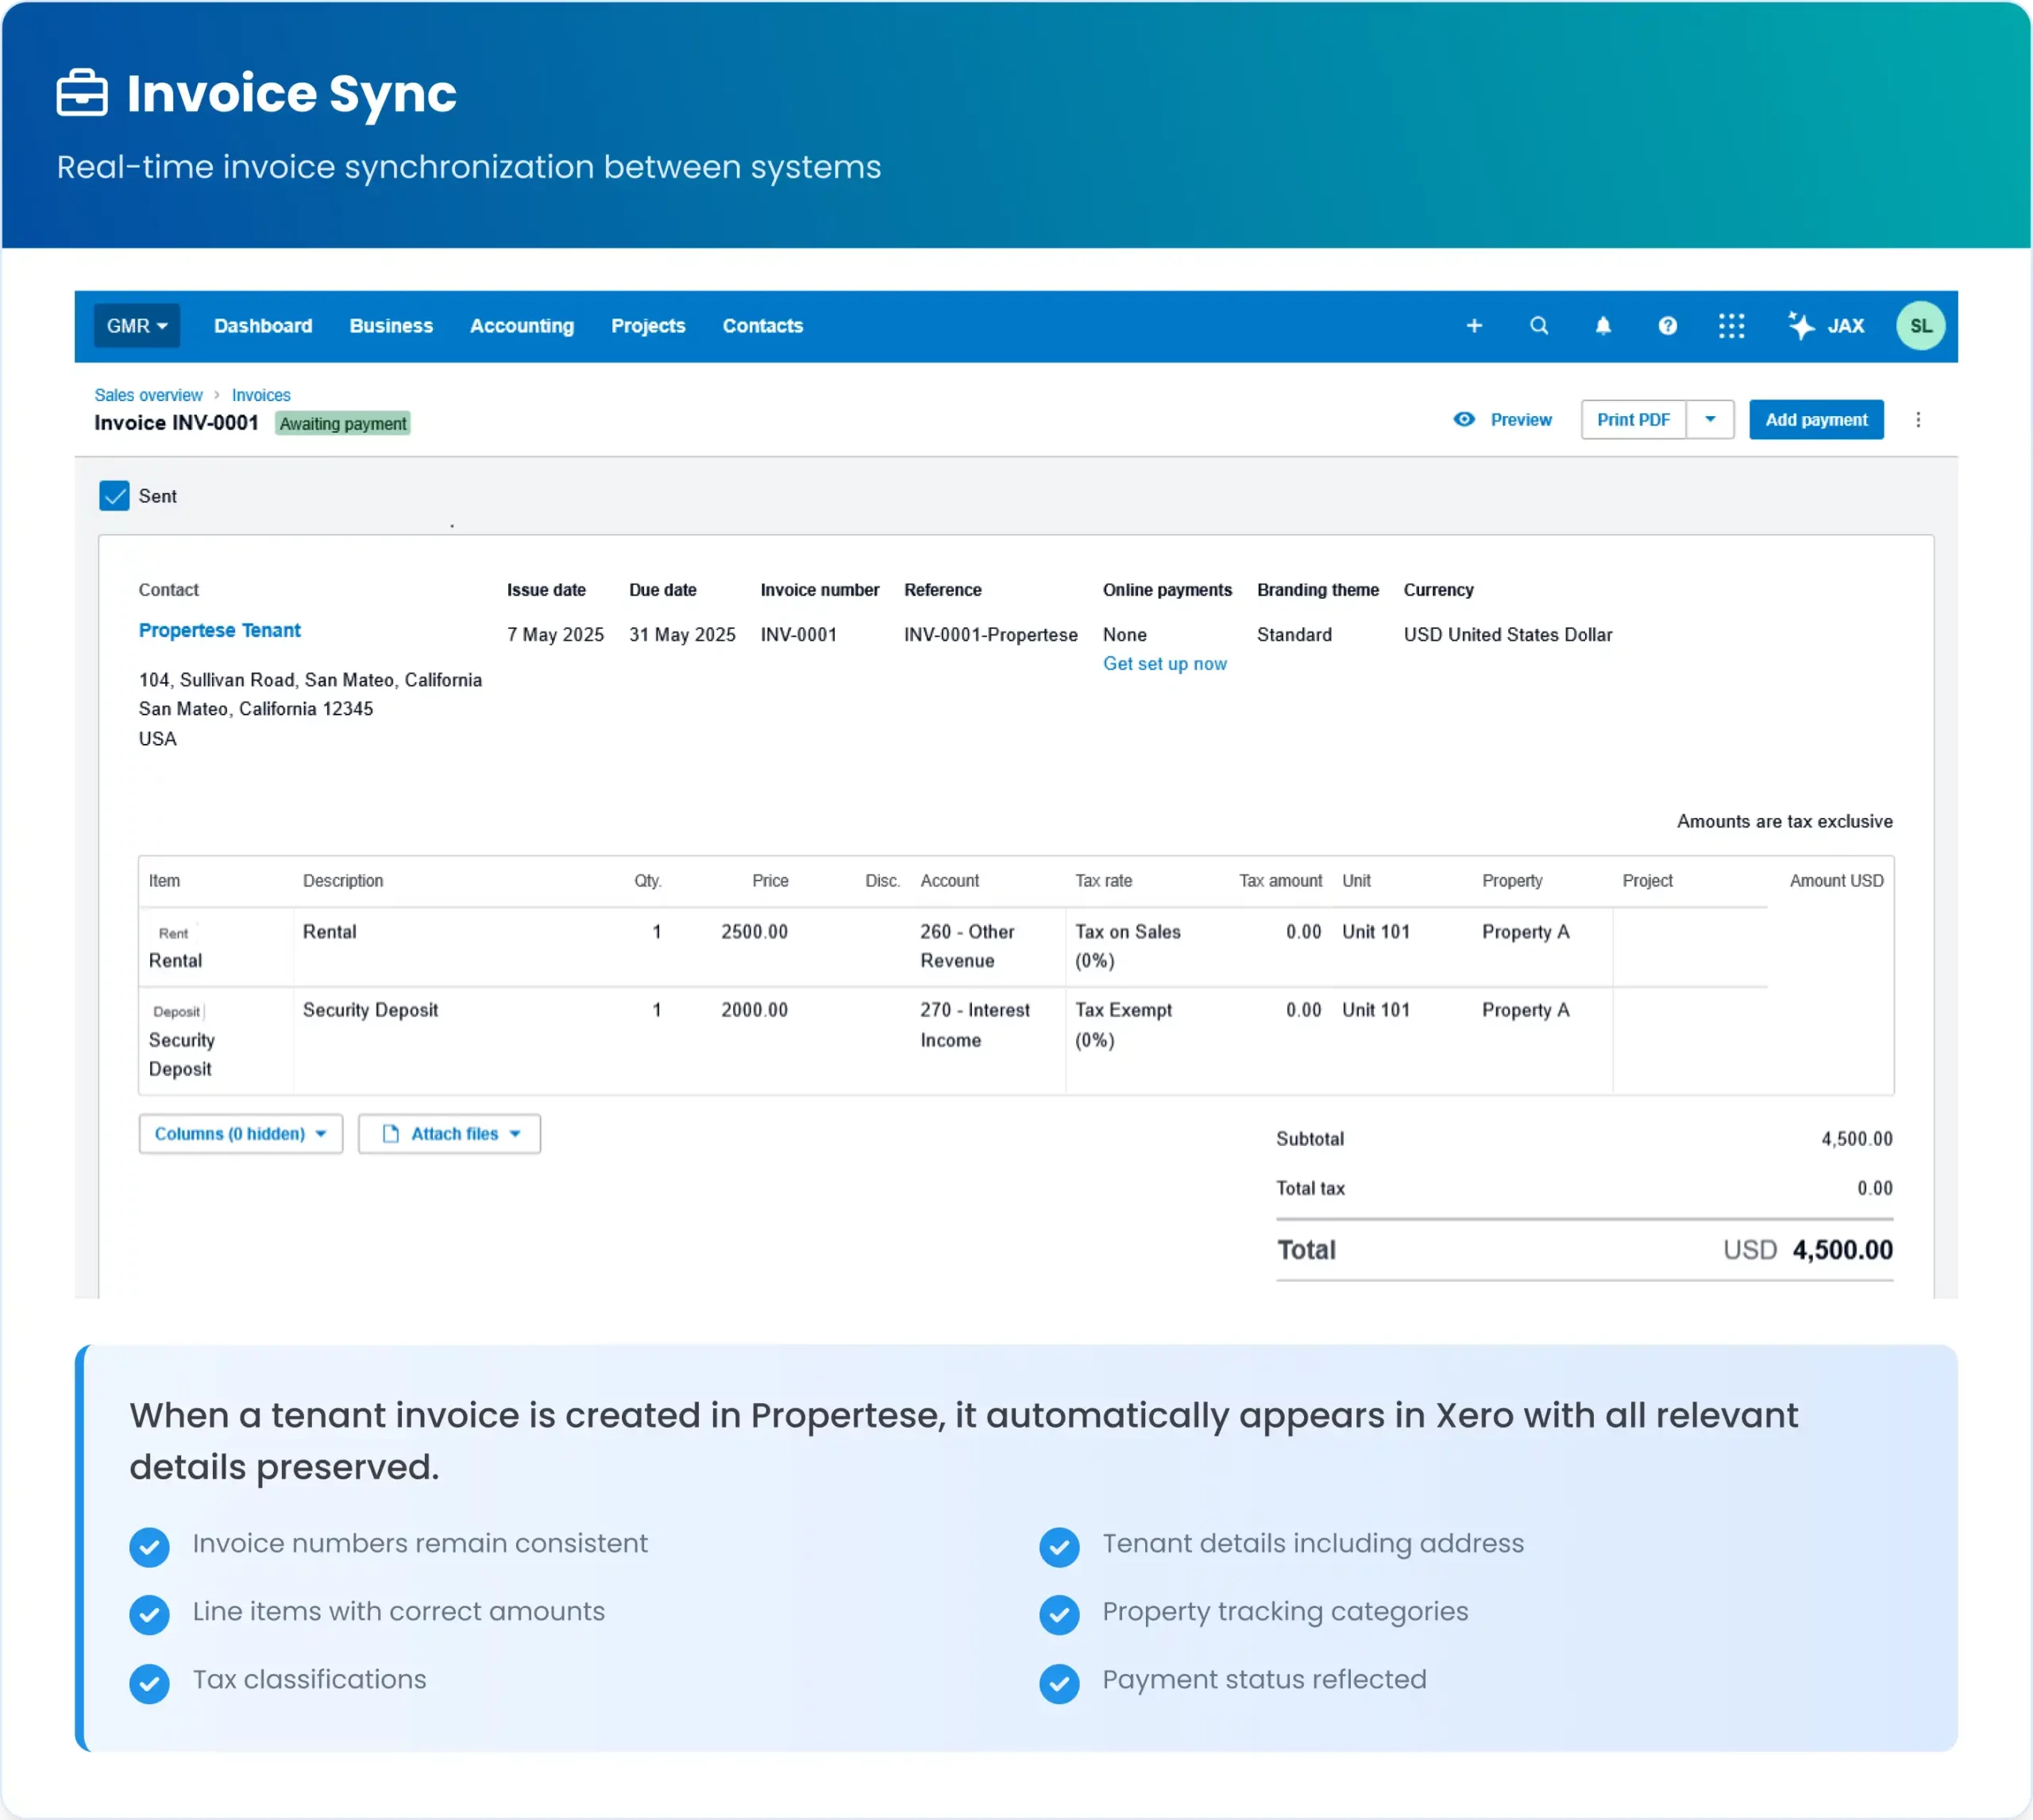The width and height of the screenshot is (2033, 1820).
Task: Click the help question mark icon
Action: coord(1667,326)
